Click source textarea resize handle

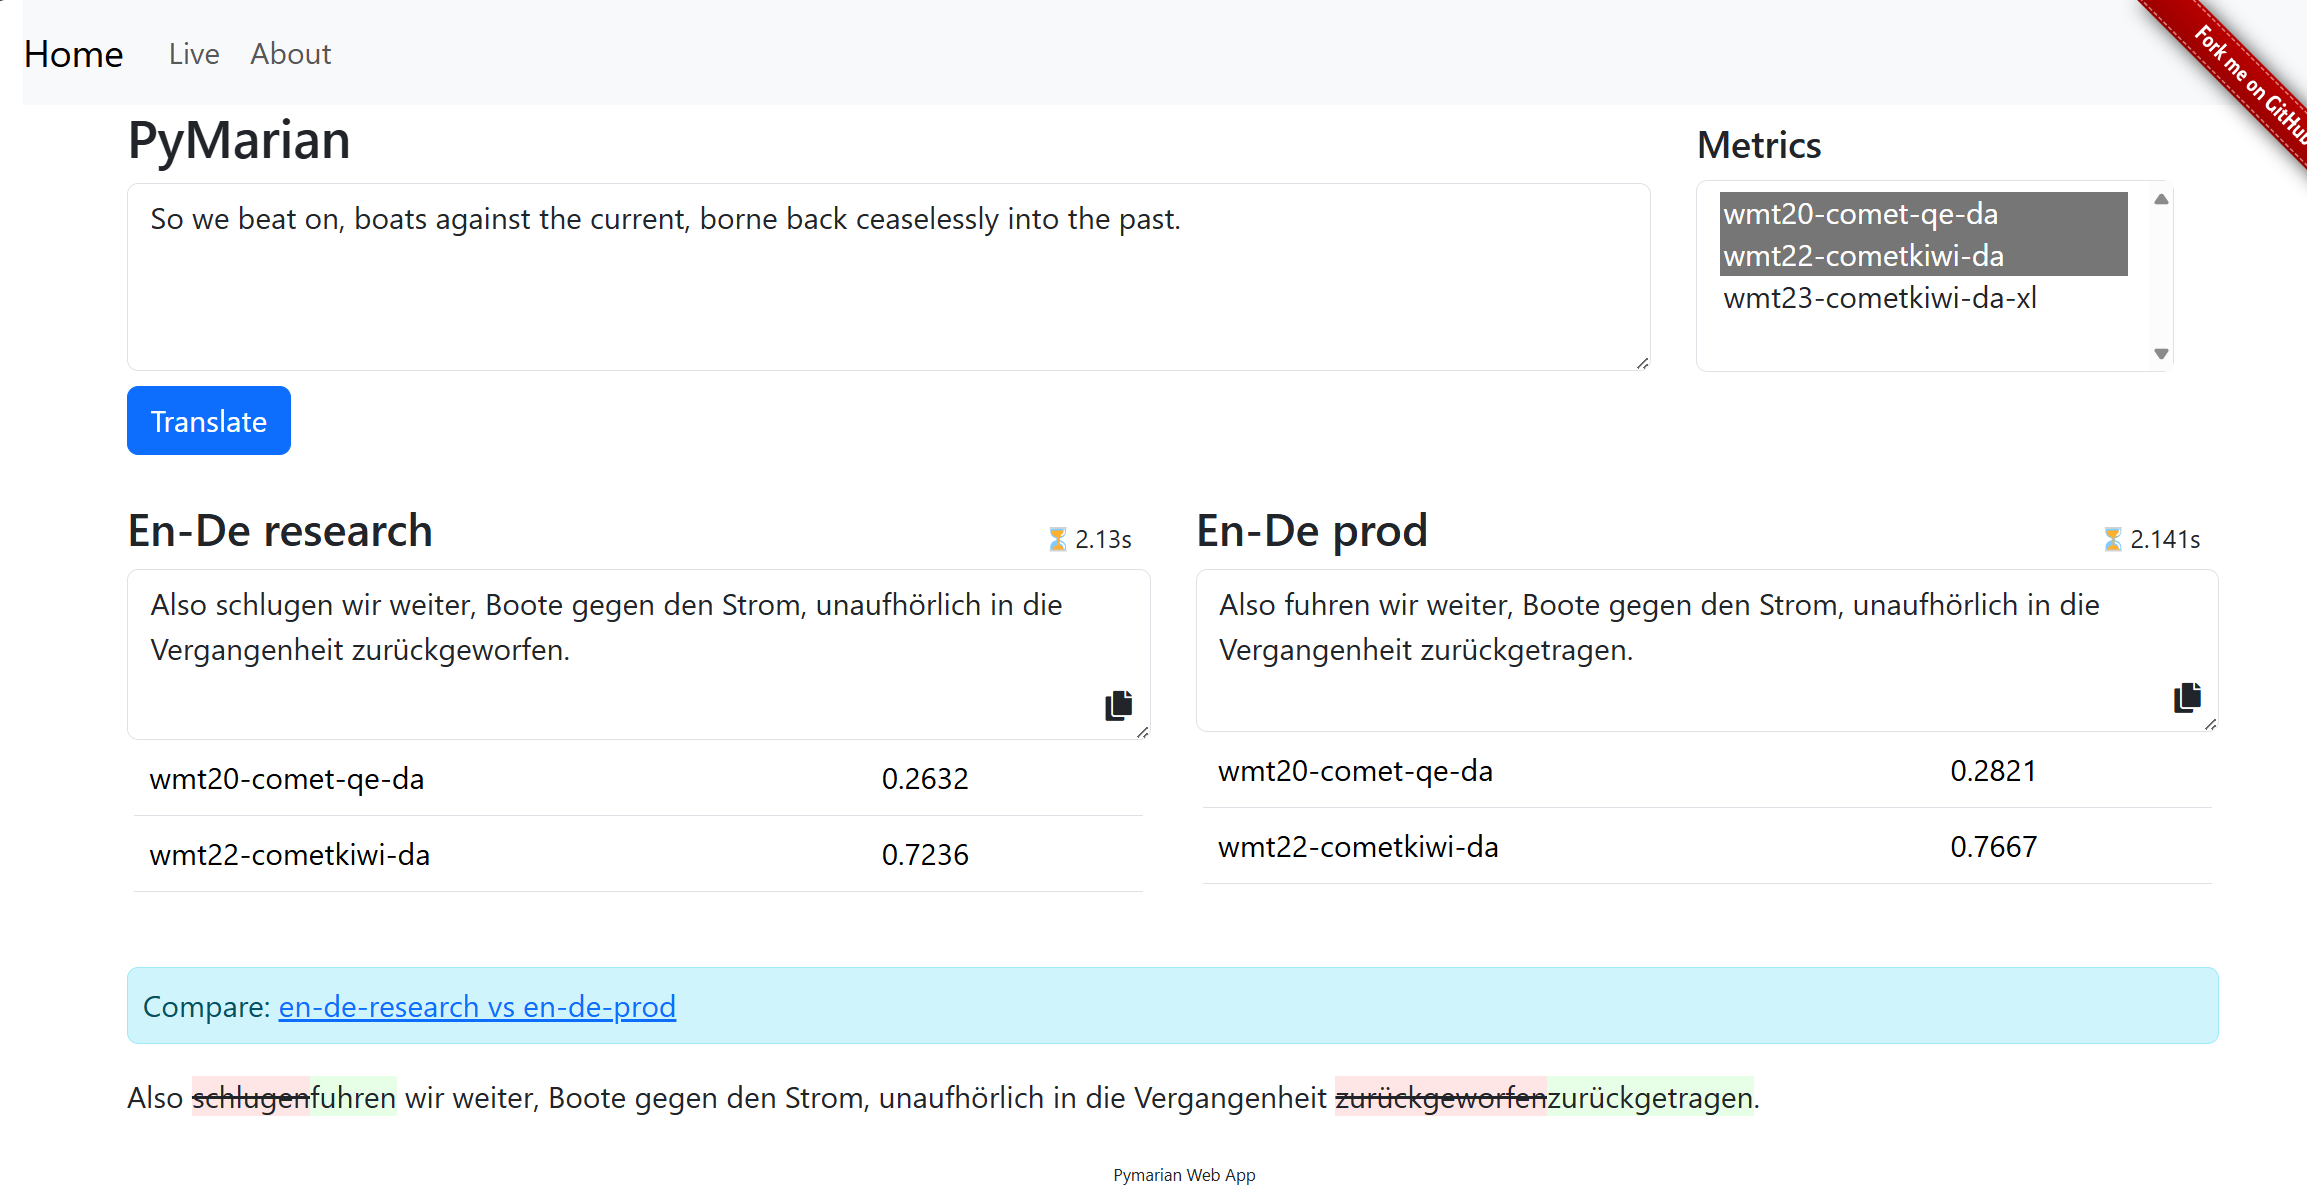click(1642, 363)
